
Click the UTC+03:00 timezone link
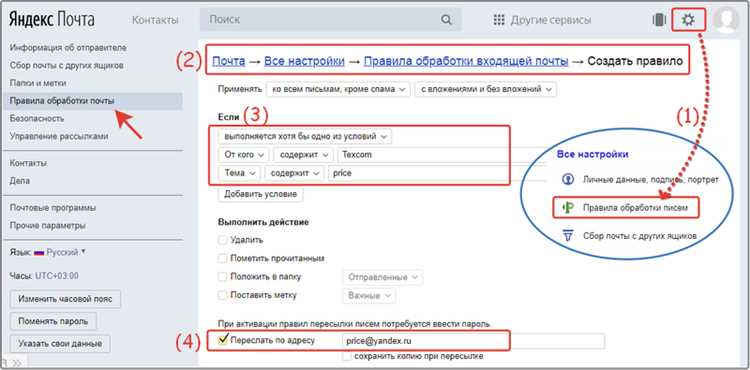(x=56, y=276)
